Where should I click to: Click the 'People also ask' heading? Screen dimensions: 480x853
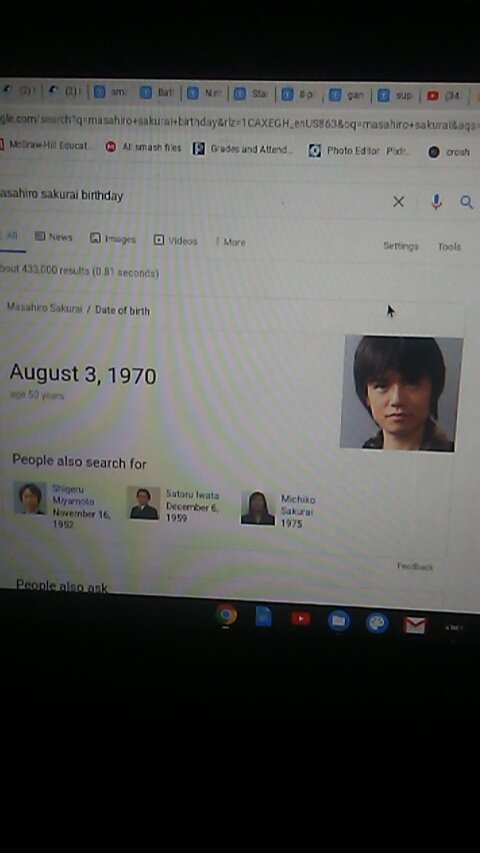click(61, 586)
